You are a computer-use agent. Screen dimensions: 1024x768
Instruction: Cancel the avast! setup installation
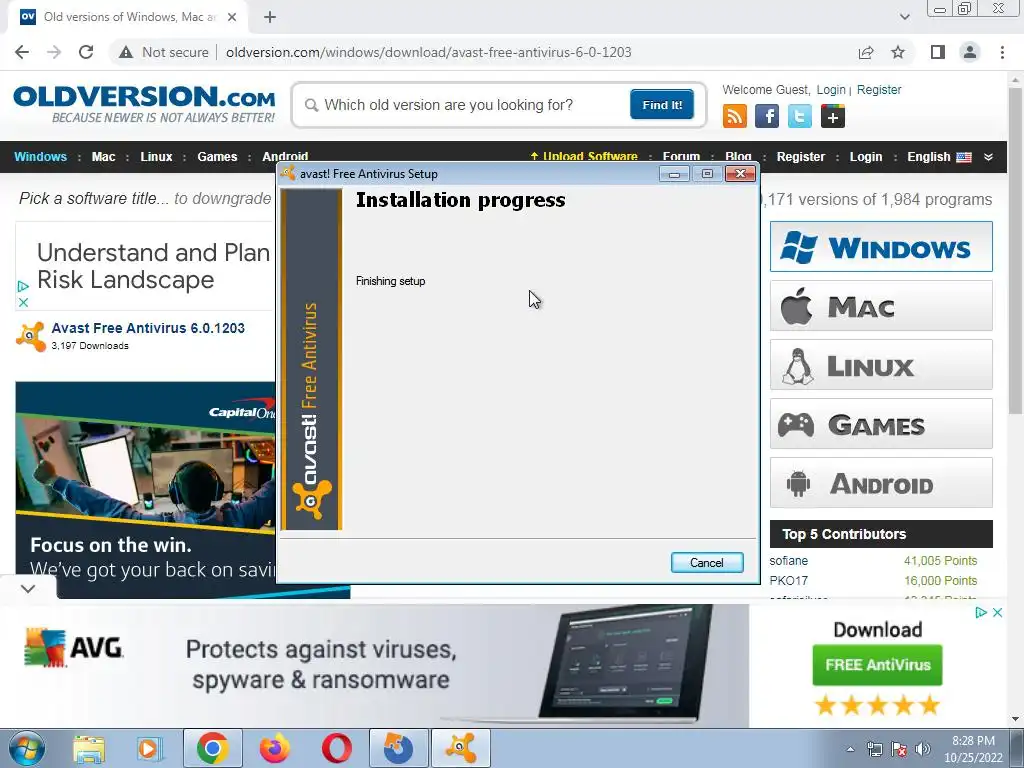(x=707, y=563)
